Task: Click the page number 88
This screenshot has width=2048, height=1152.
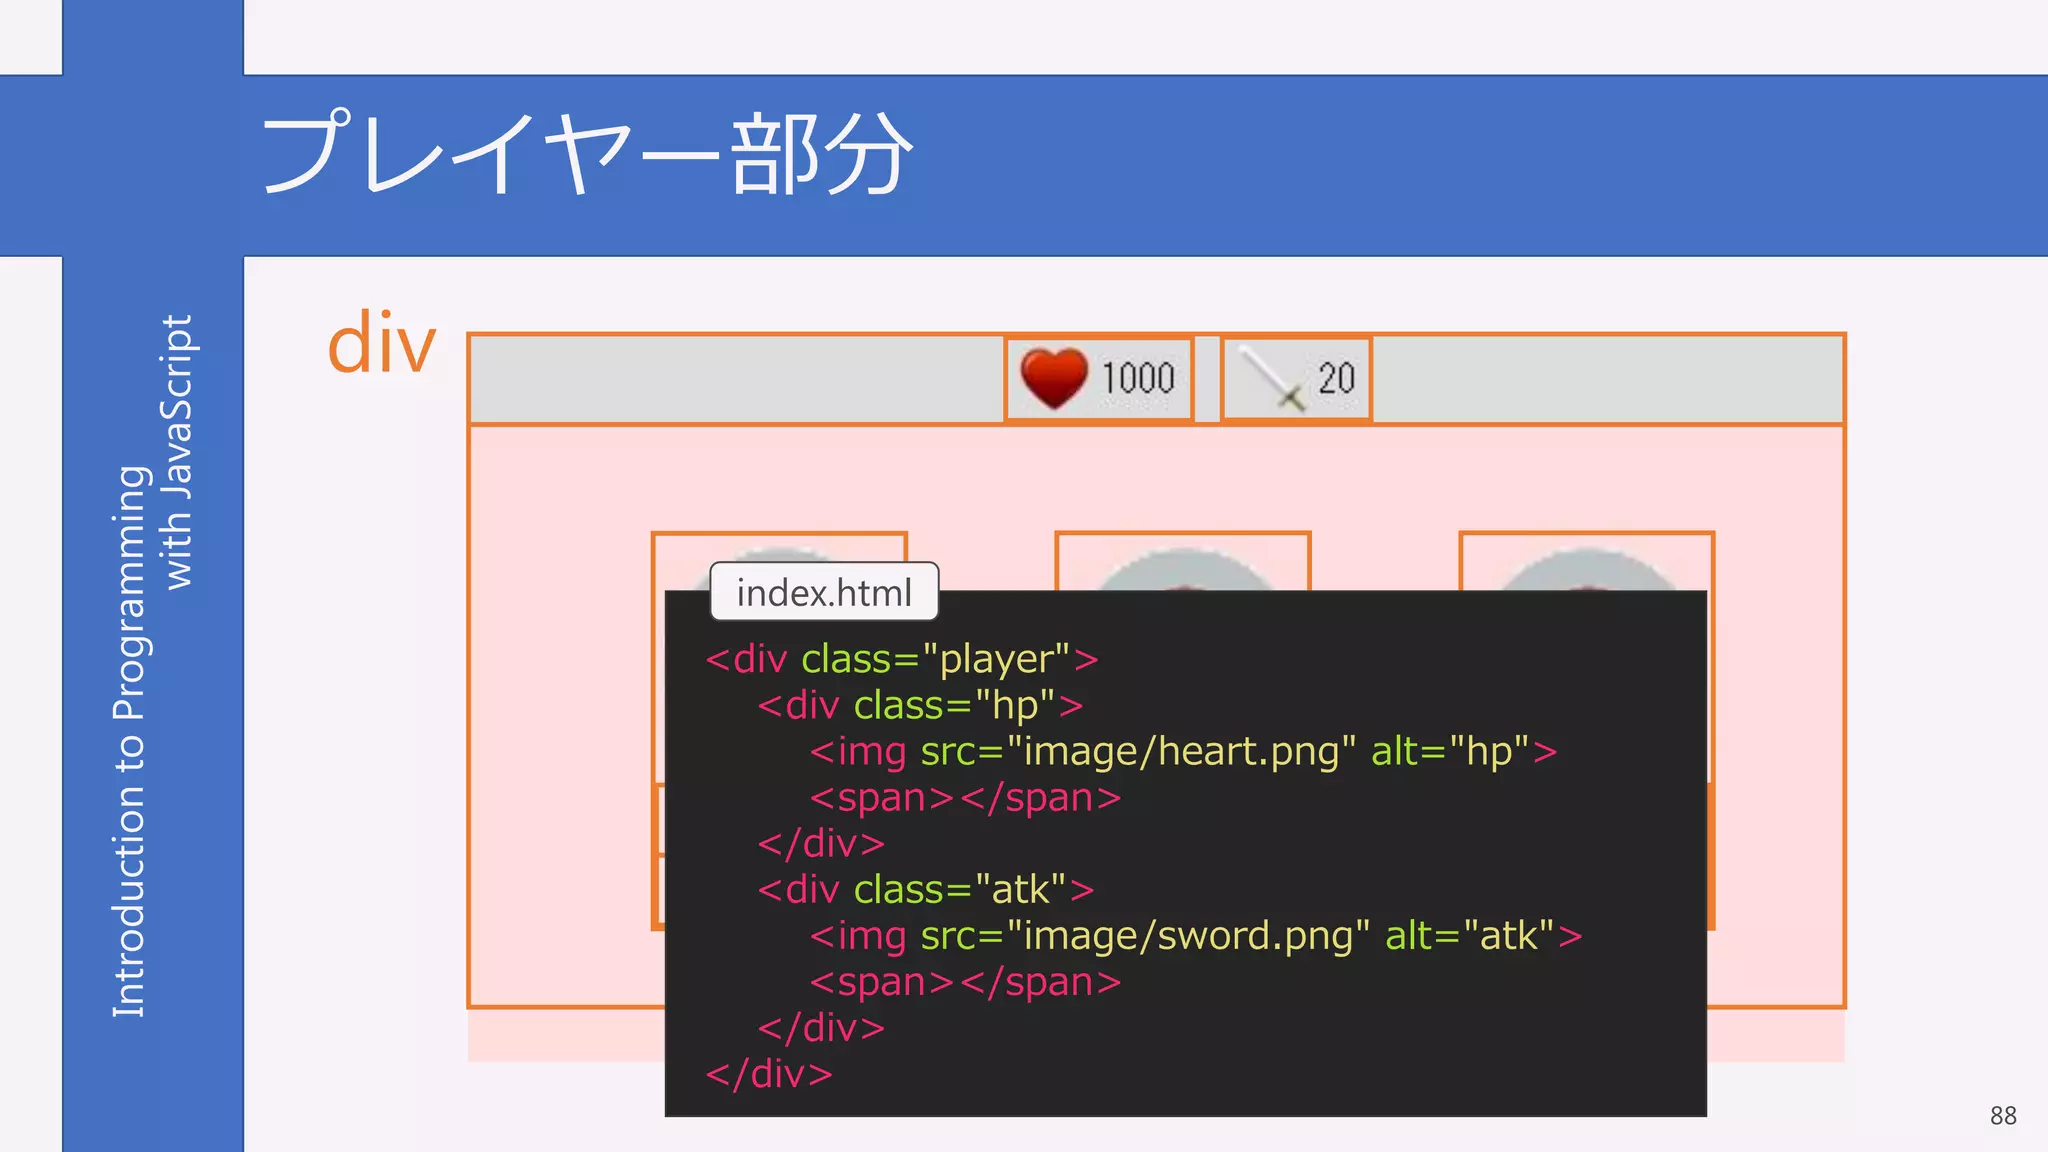Action: (x=2003, y=1116)
